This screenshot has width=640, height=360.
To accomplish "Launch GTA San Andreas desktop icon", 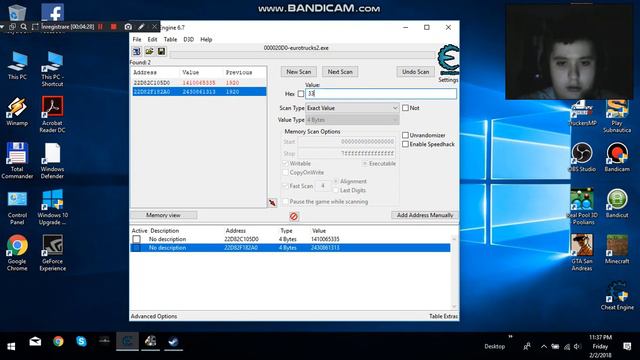I will pos(582,253).
